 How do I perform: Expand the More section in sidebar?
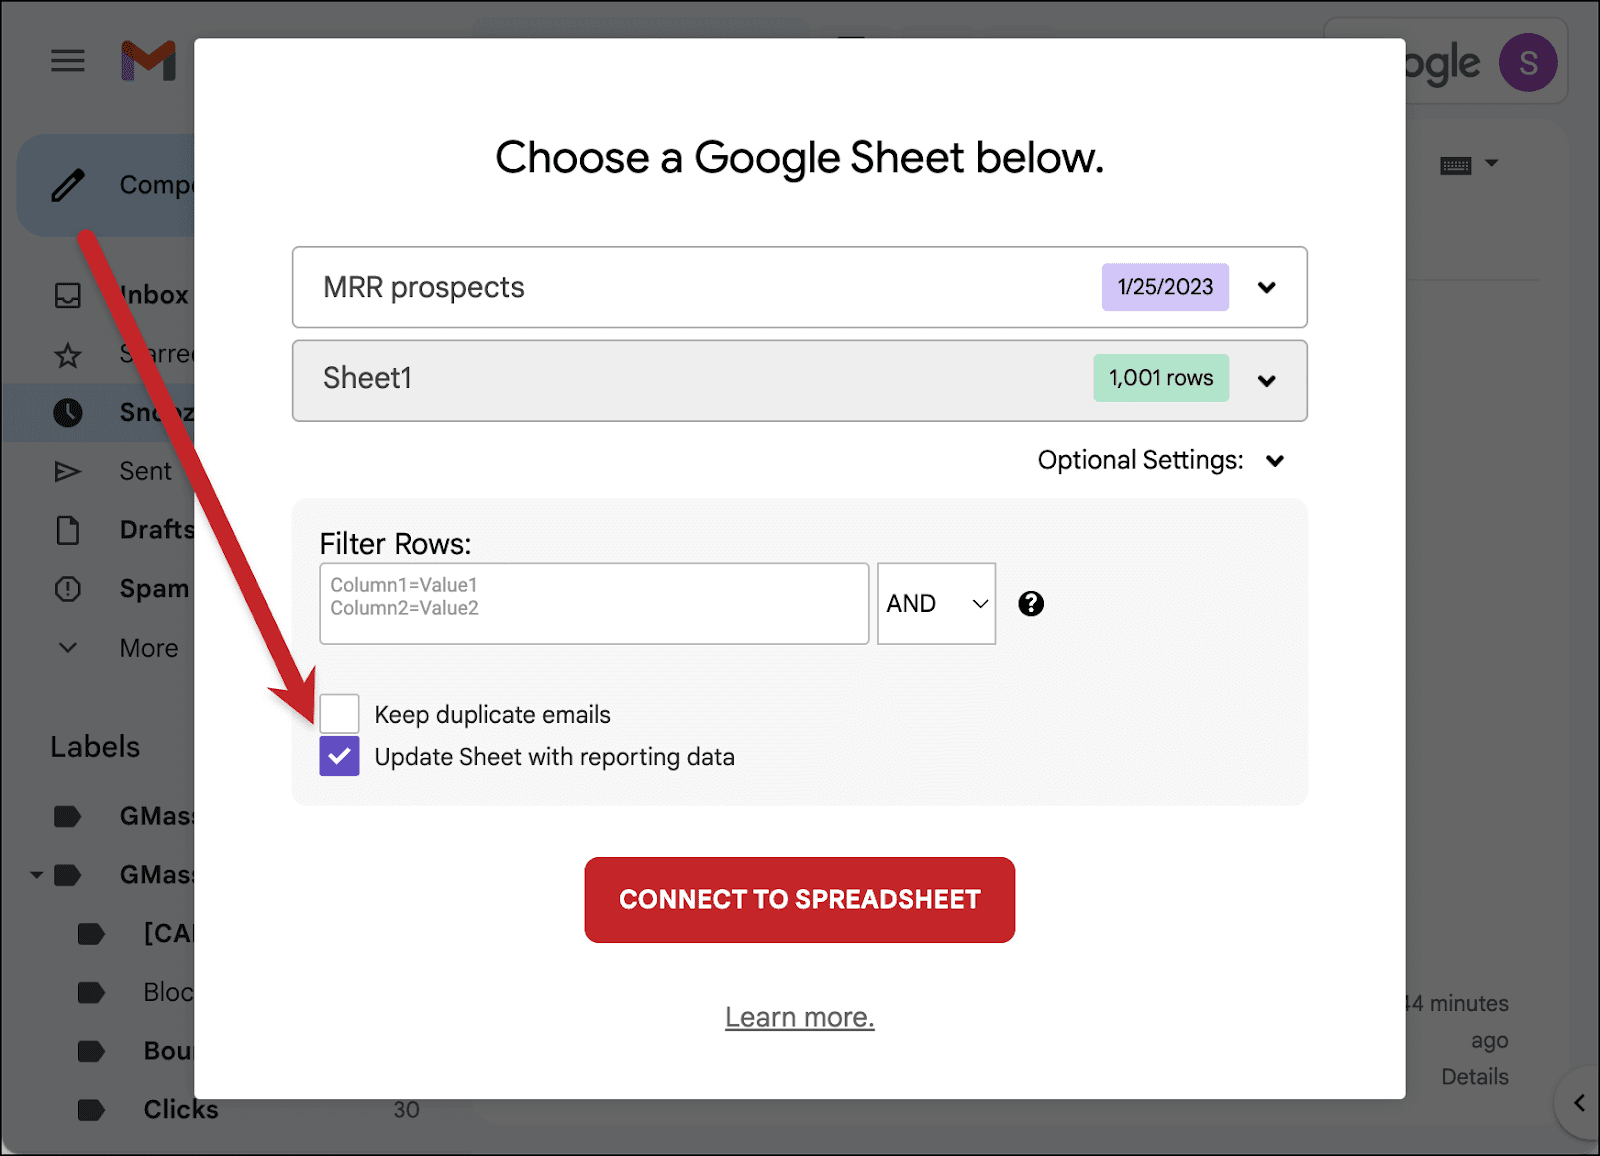[68, 648]
